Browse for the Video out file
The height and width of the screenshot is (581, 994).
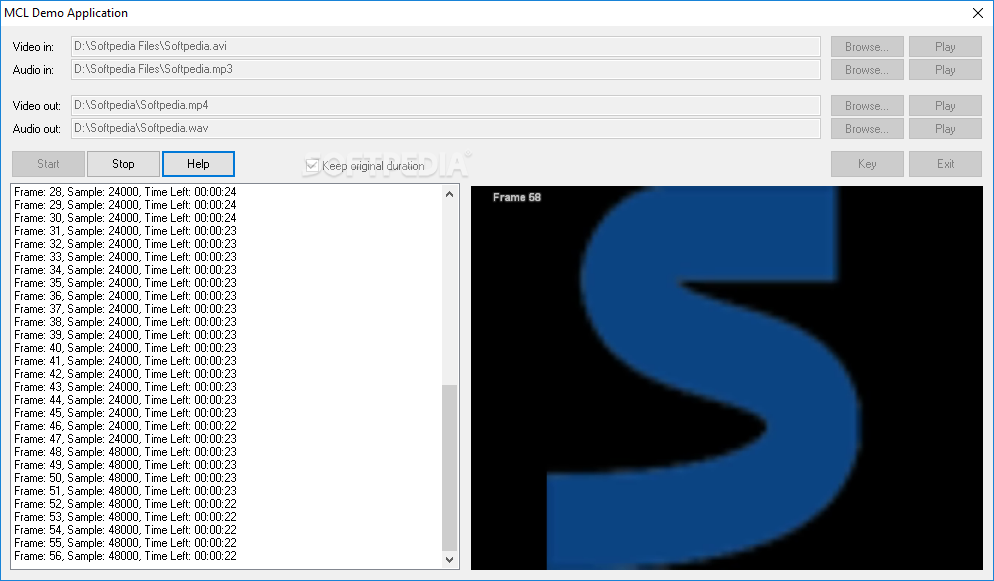(867, 106)
